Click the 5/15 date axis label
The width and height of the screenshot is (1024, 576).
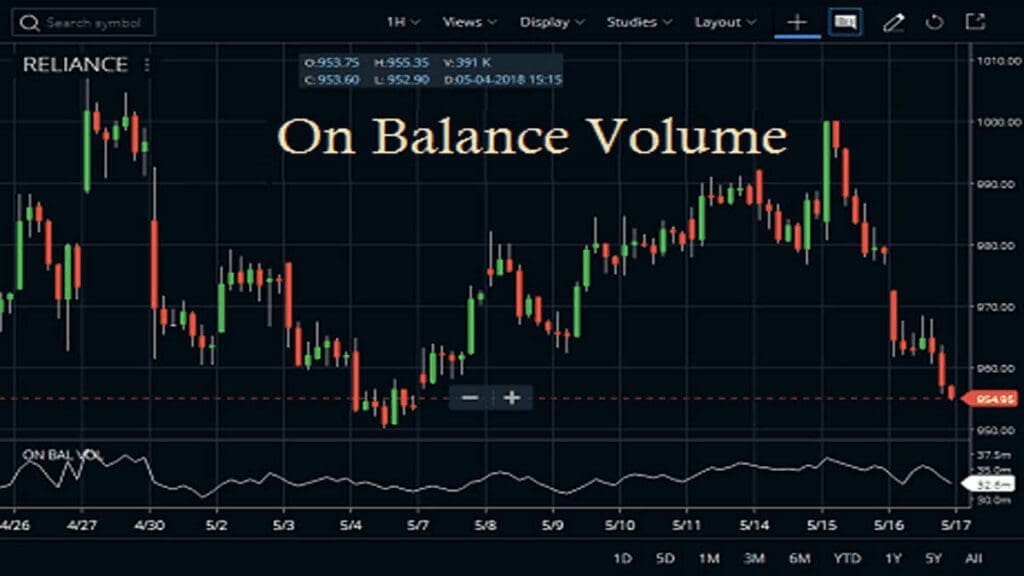822,525
